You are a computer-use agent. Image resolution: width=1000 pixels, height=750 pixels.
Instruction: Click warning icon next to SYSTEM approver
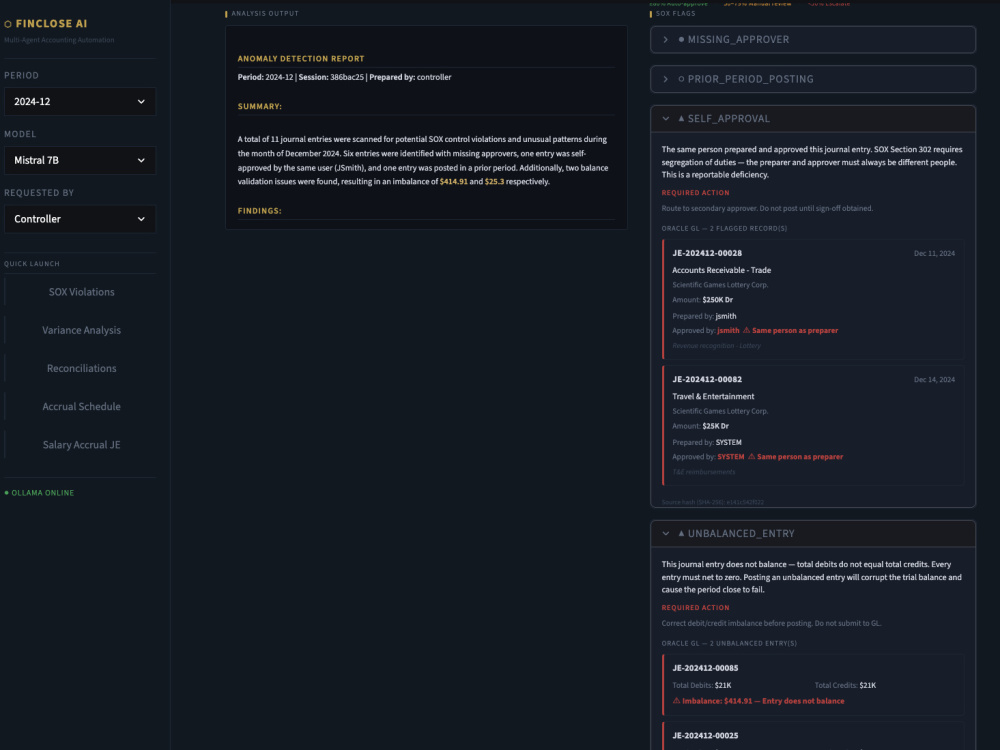tap(751, 457)
